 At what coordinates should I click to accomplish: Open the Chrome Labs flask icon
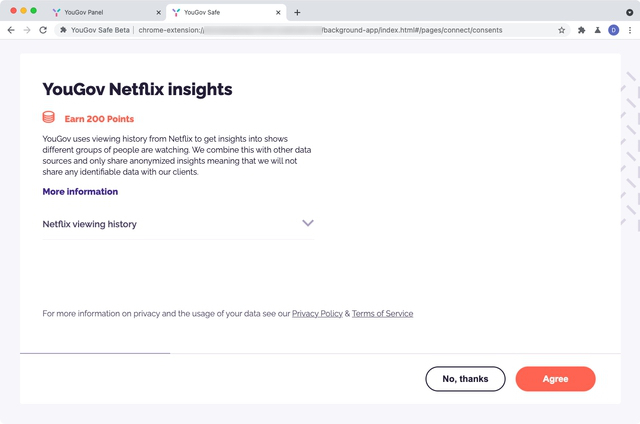point(598,30)
